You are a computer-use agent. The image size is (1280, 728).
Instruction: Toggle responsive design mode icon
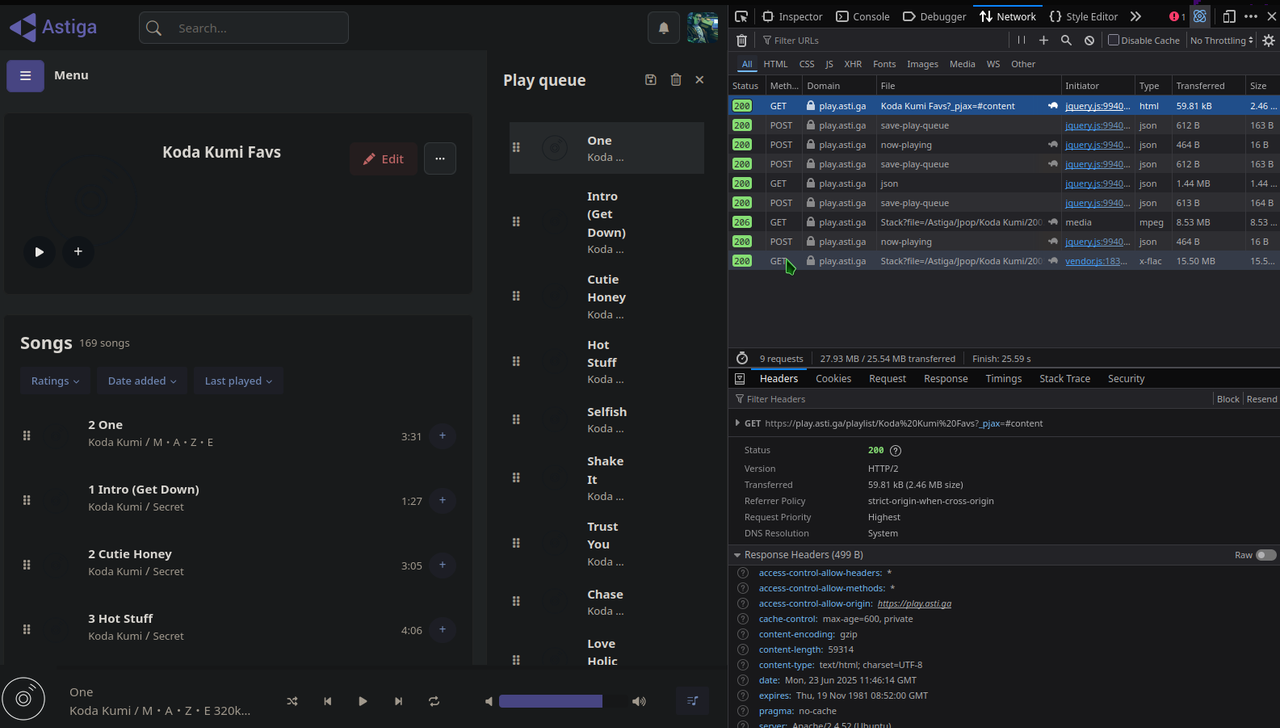(x=1229, y=16)
